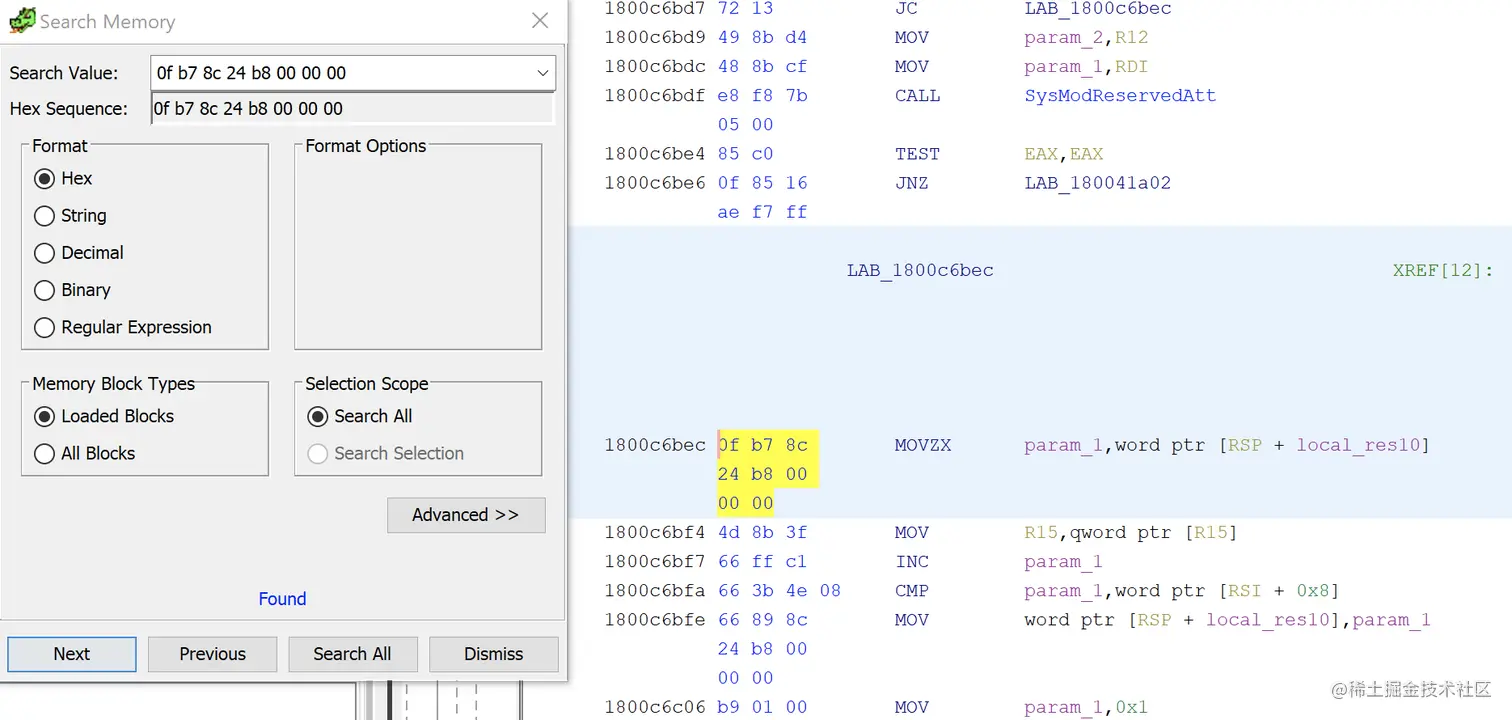Select the Search Selection scope
Image resolution: width=1512 pixels, height=720 pixels.
317,454
